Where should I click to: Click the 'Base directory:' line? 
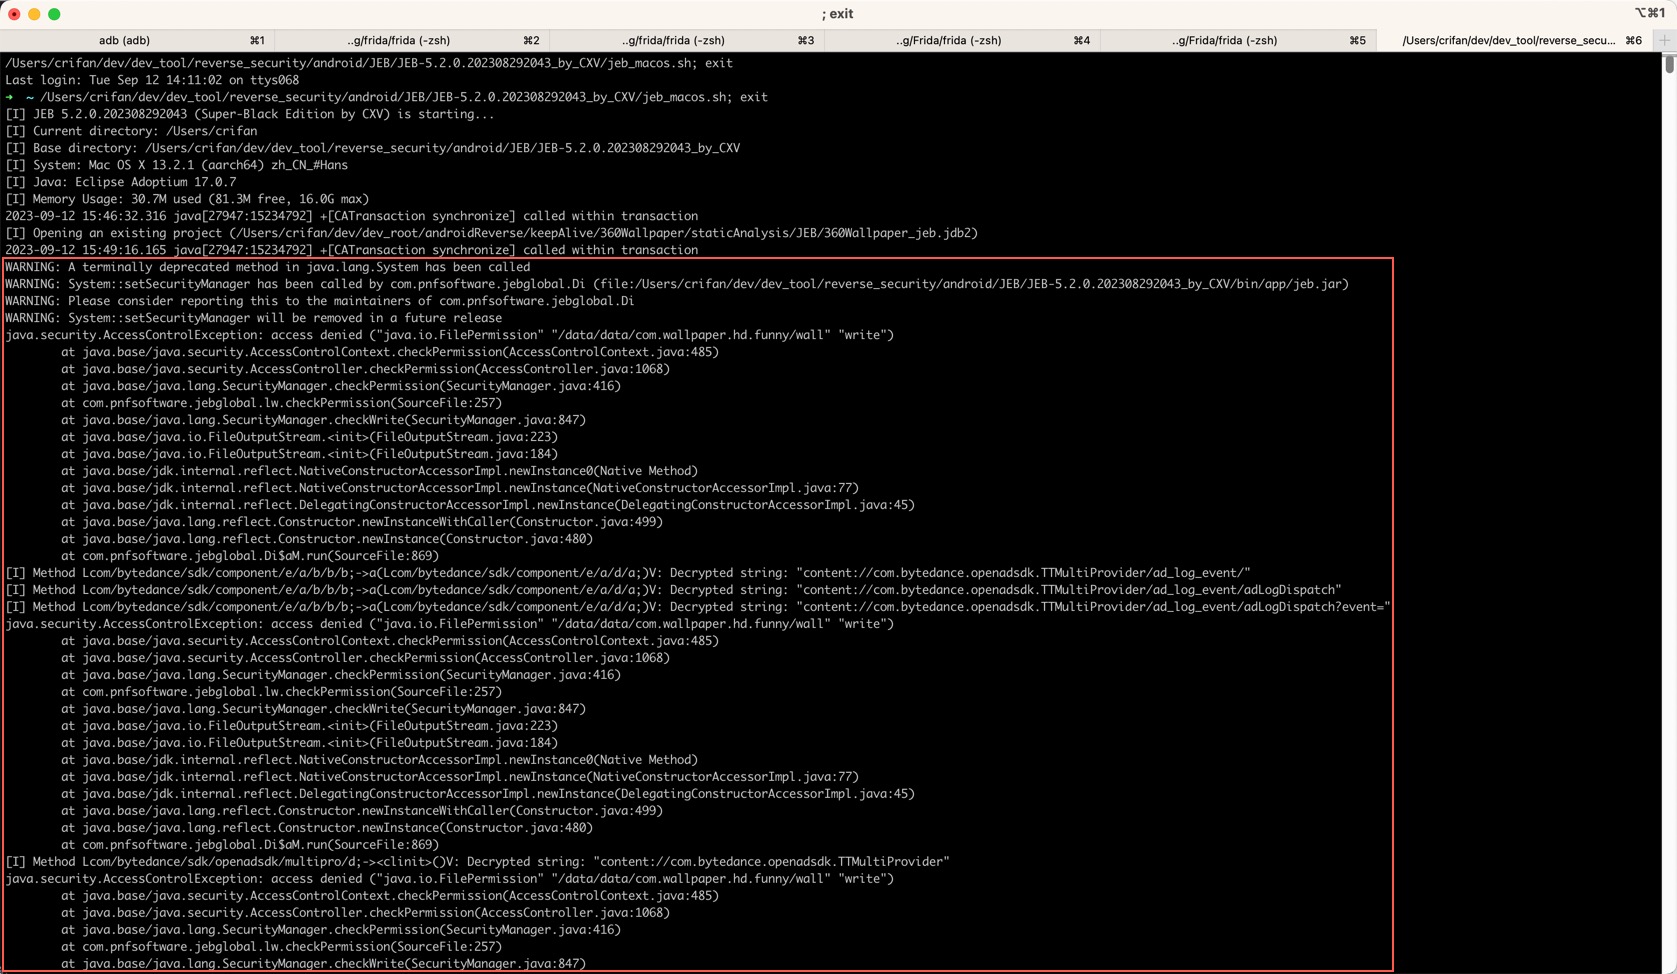coord(373,148)
